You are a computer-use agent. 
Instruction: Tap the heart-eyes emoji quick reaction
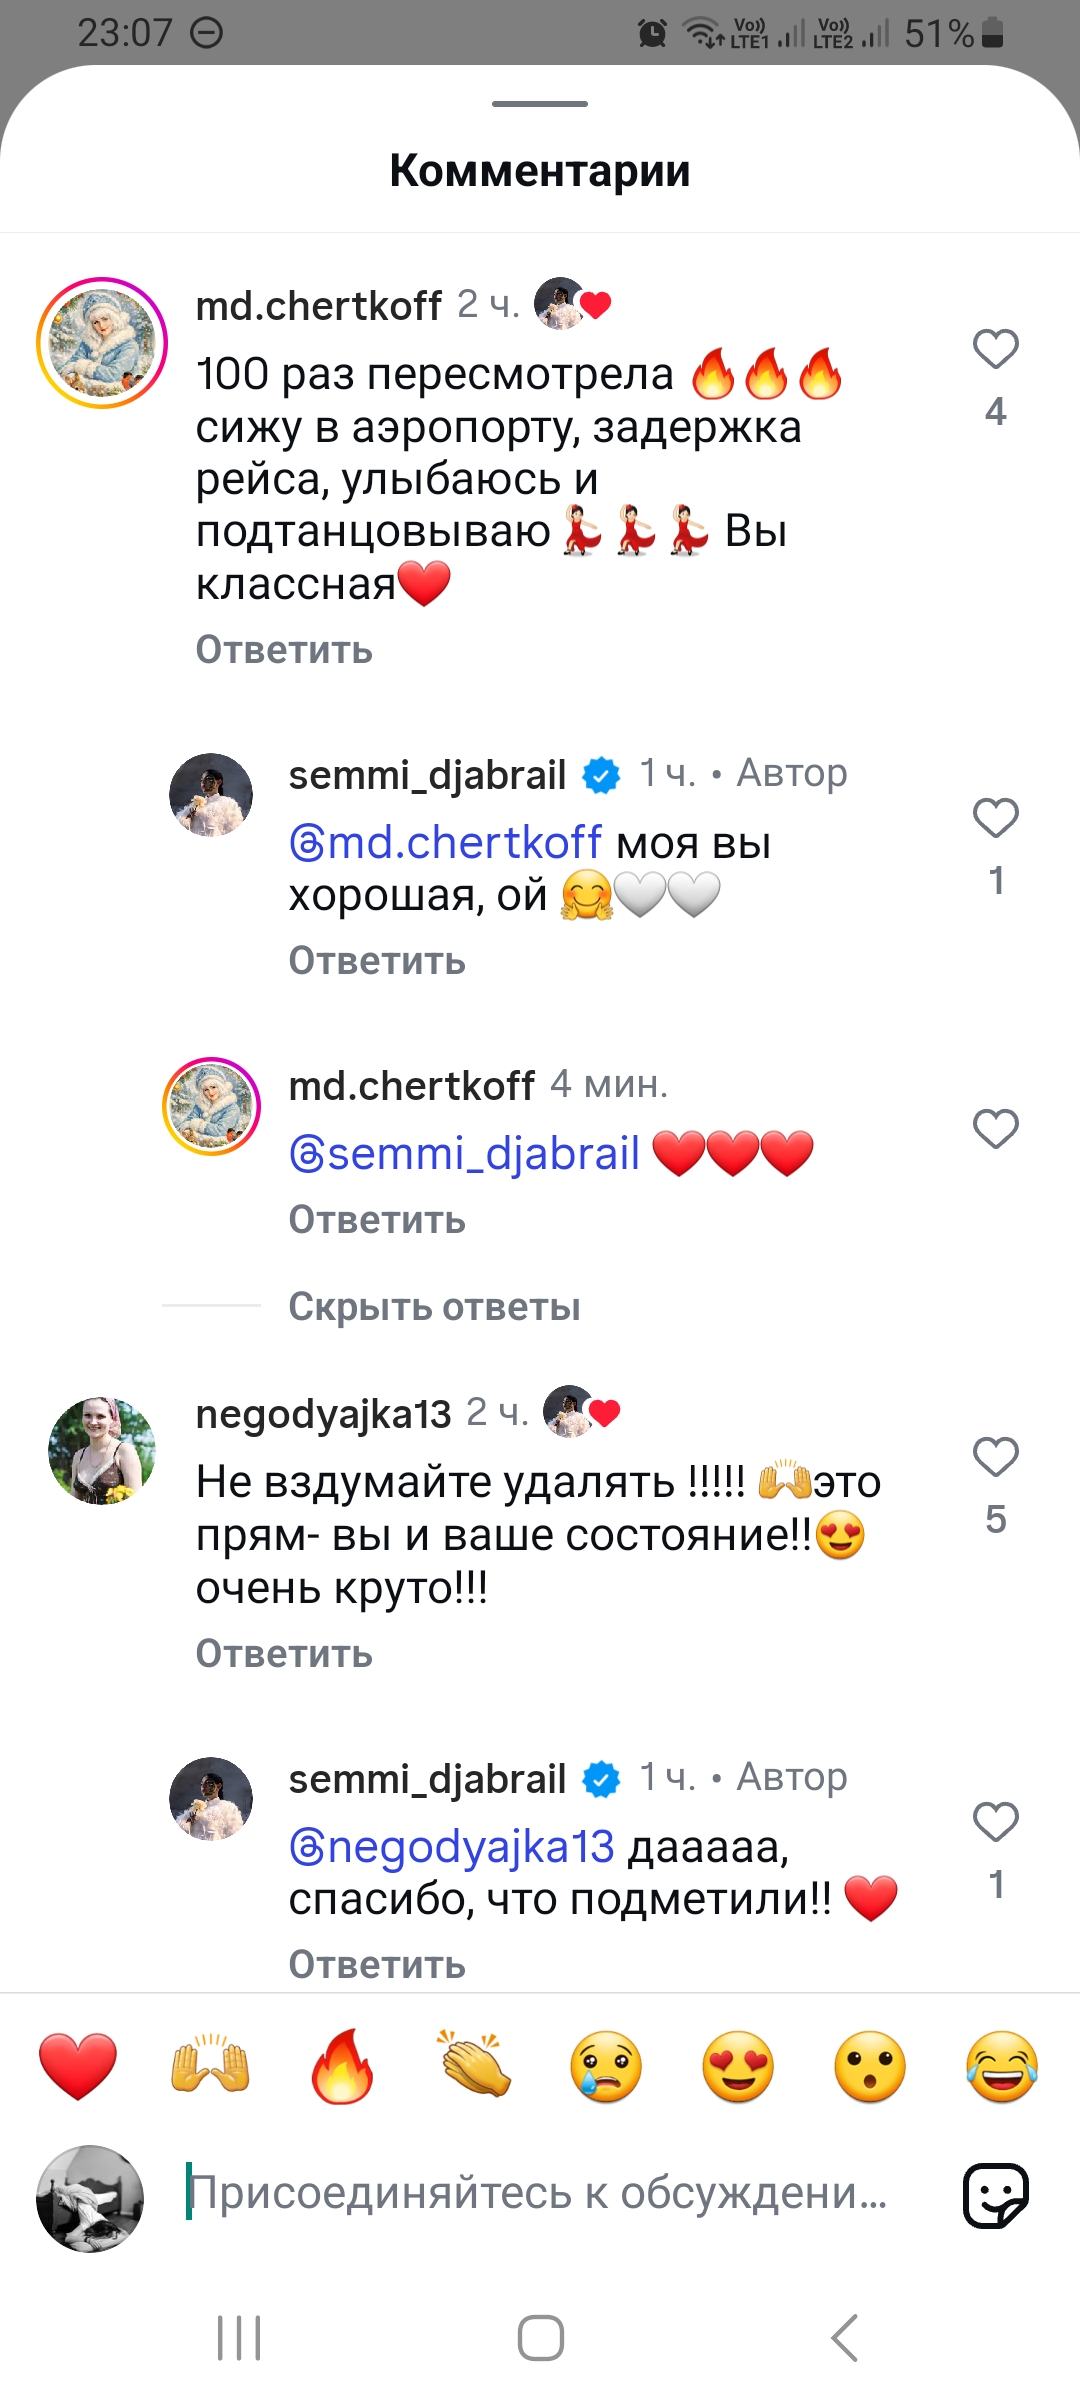point(738,2066)
